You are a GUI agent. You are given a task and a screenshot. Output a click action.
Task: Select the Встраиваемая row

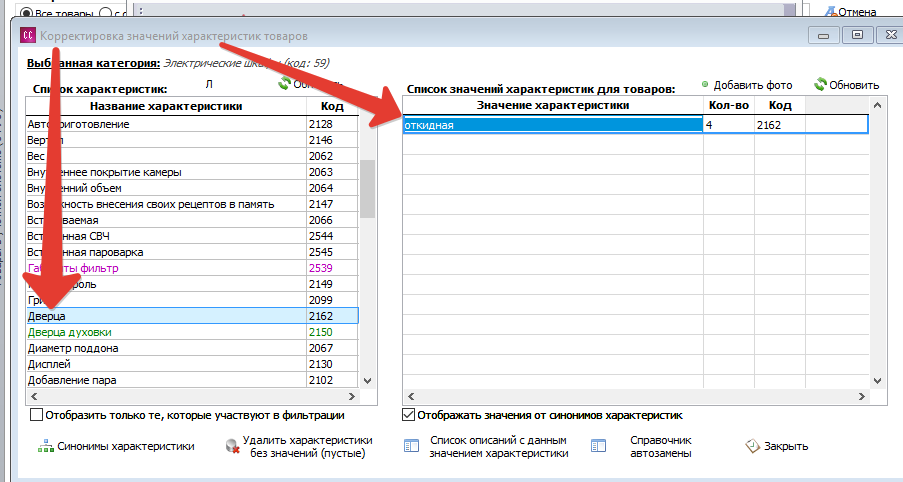[192, 220]
